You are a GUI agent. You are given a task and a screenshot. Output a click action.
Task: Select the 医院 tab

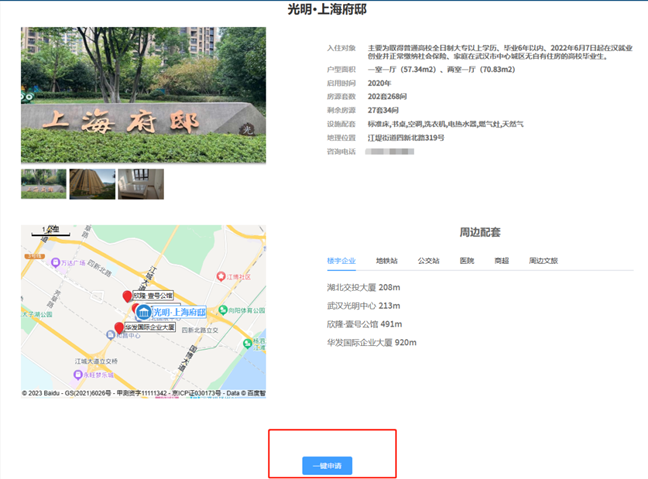coord(467,261)
